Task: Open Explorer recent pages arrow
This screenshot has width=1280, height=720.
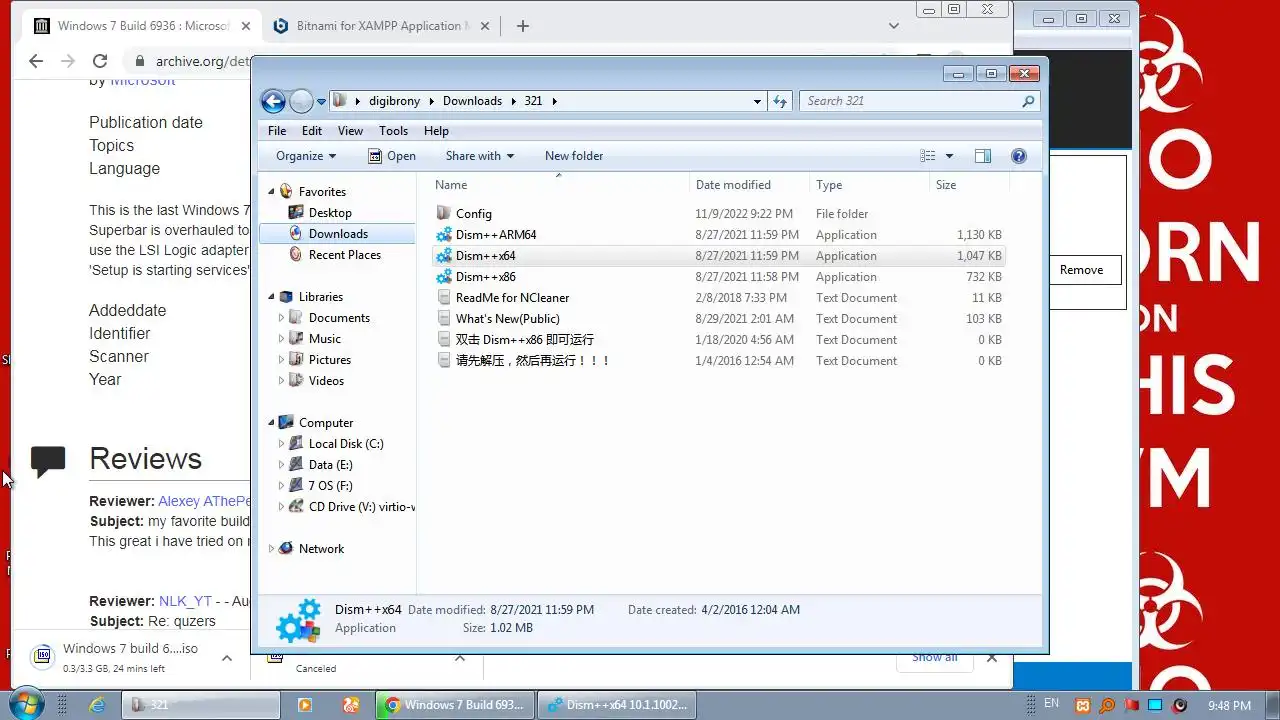Action: click(322, 101)
